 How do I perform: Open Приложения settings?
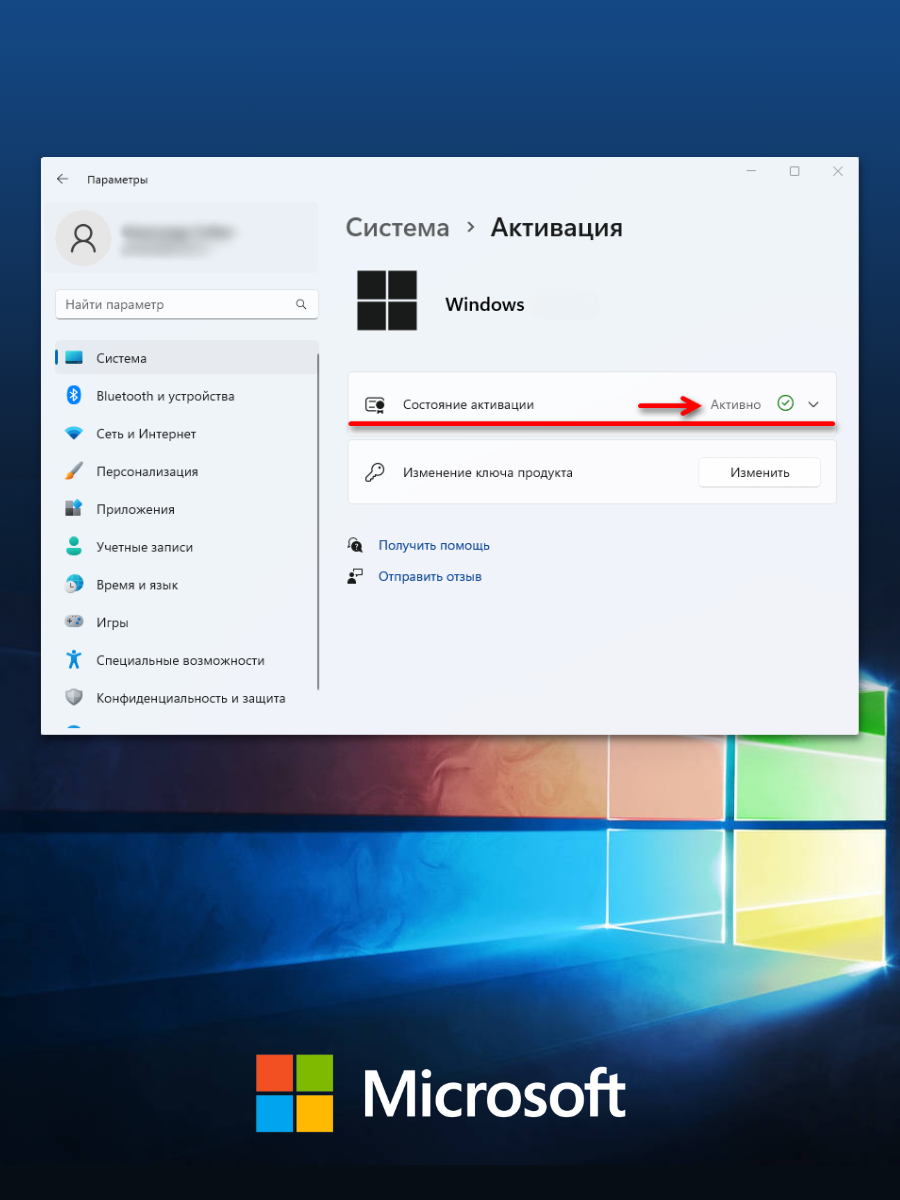point(186,509)
